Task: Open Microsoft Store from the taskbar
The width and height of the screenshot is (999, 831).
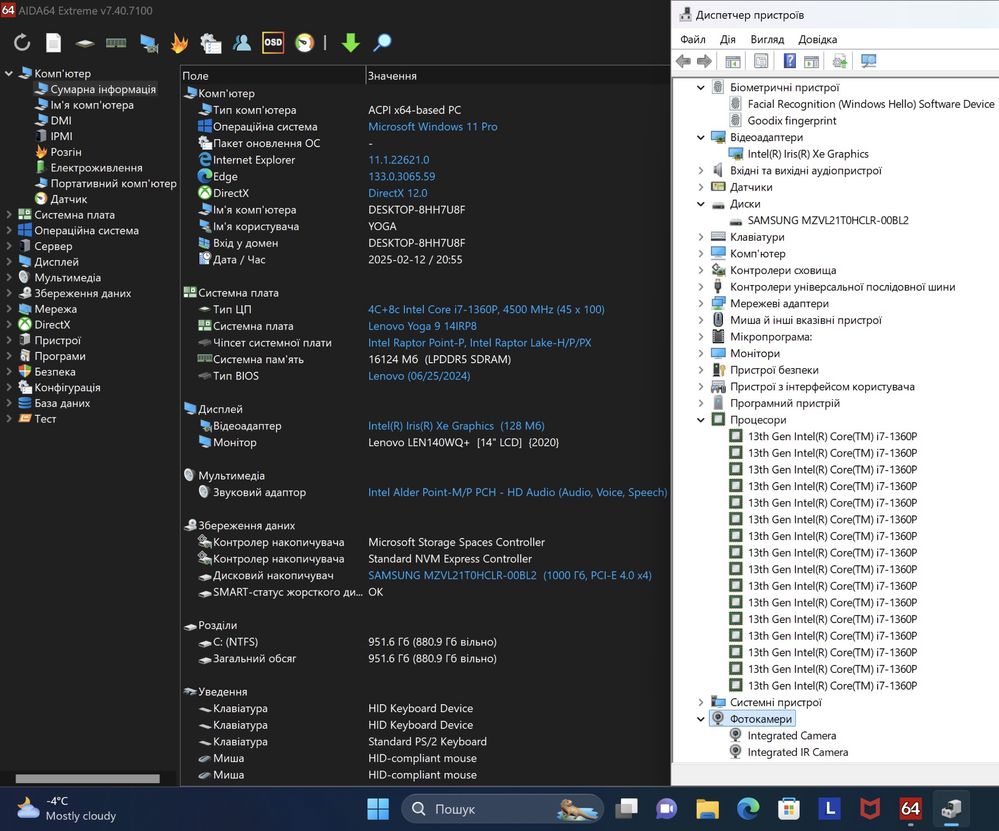Action: 788,809
